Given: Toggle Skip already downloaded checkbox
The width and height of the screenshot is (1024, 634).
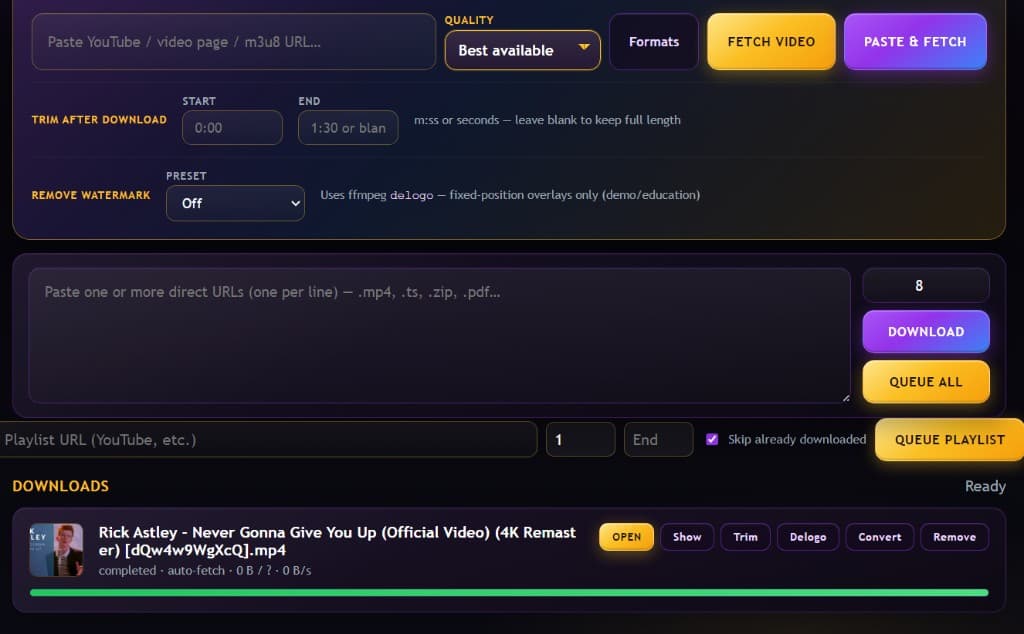Looking at the screenshot, I should tap(712, 439).
